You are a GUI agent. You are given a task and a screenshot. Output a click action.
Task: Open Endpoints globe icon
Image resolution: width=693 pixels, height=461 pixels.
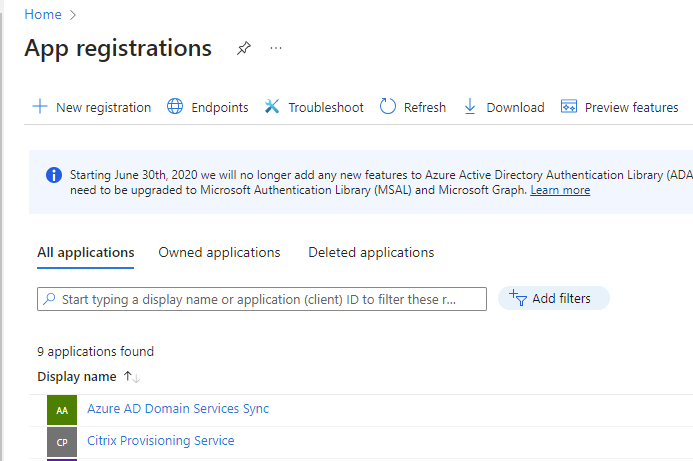[175, 107]
